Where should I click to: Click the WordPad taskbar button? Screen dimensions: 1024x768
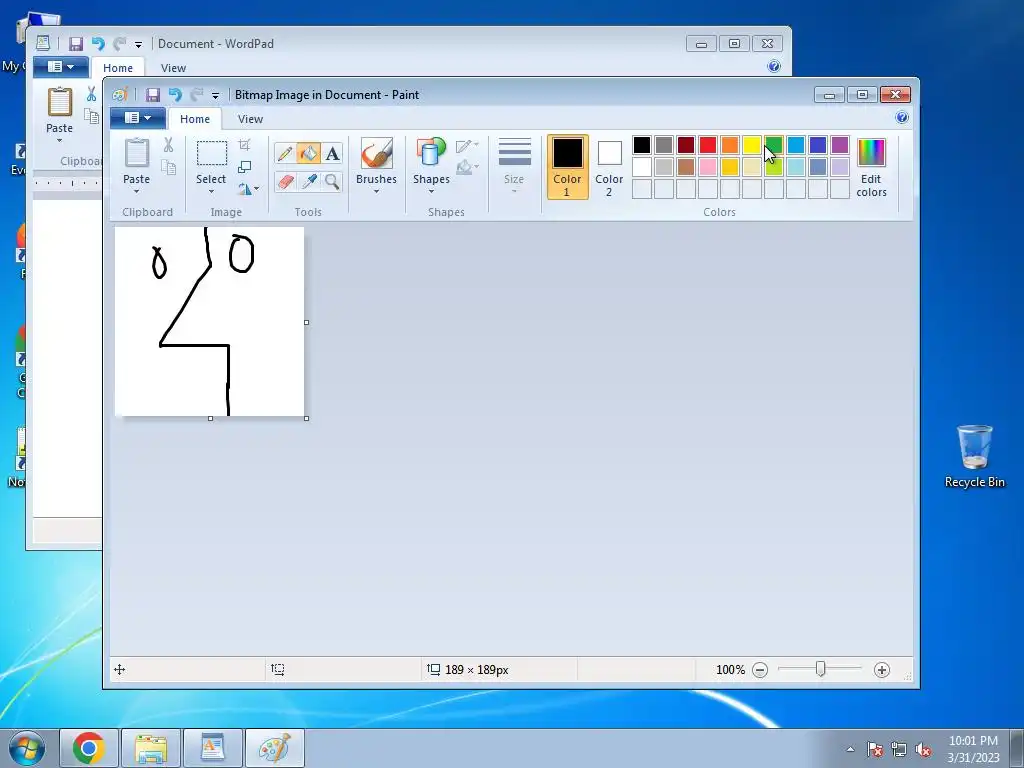pyautogui.click(x=213, y=748)
